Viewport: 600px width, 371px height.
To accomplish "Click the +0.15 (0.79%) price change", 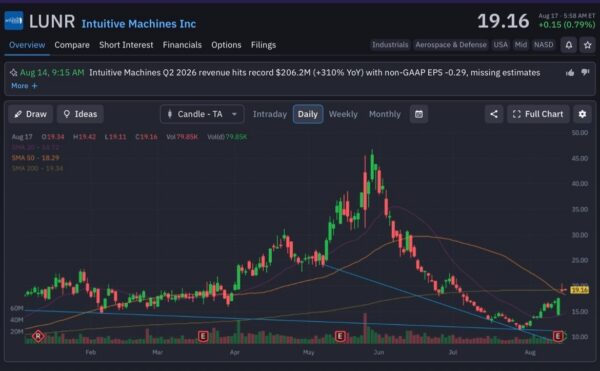I will (567, 24).
